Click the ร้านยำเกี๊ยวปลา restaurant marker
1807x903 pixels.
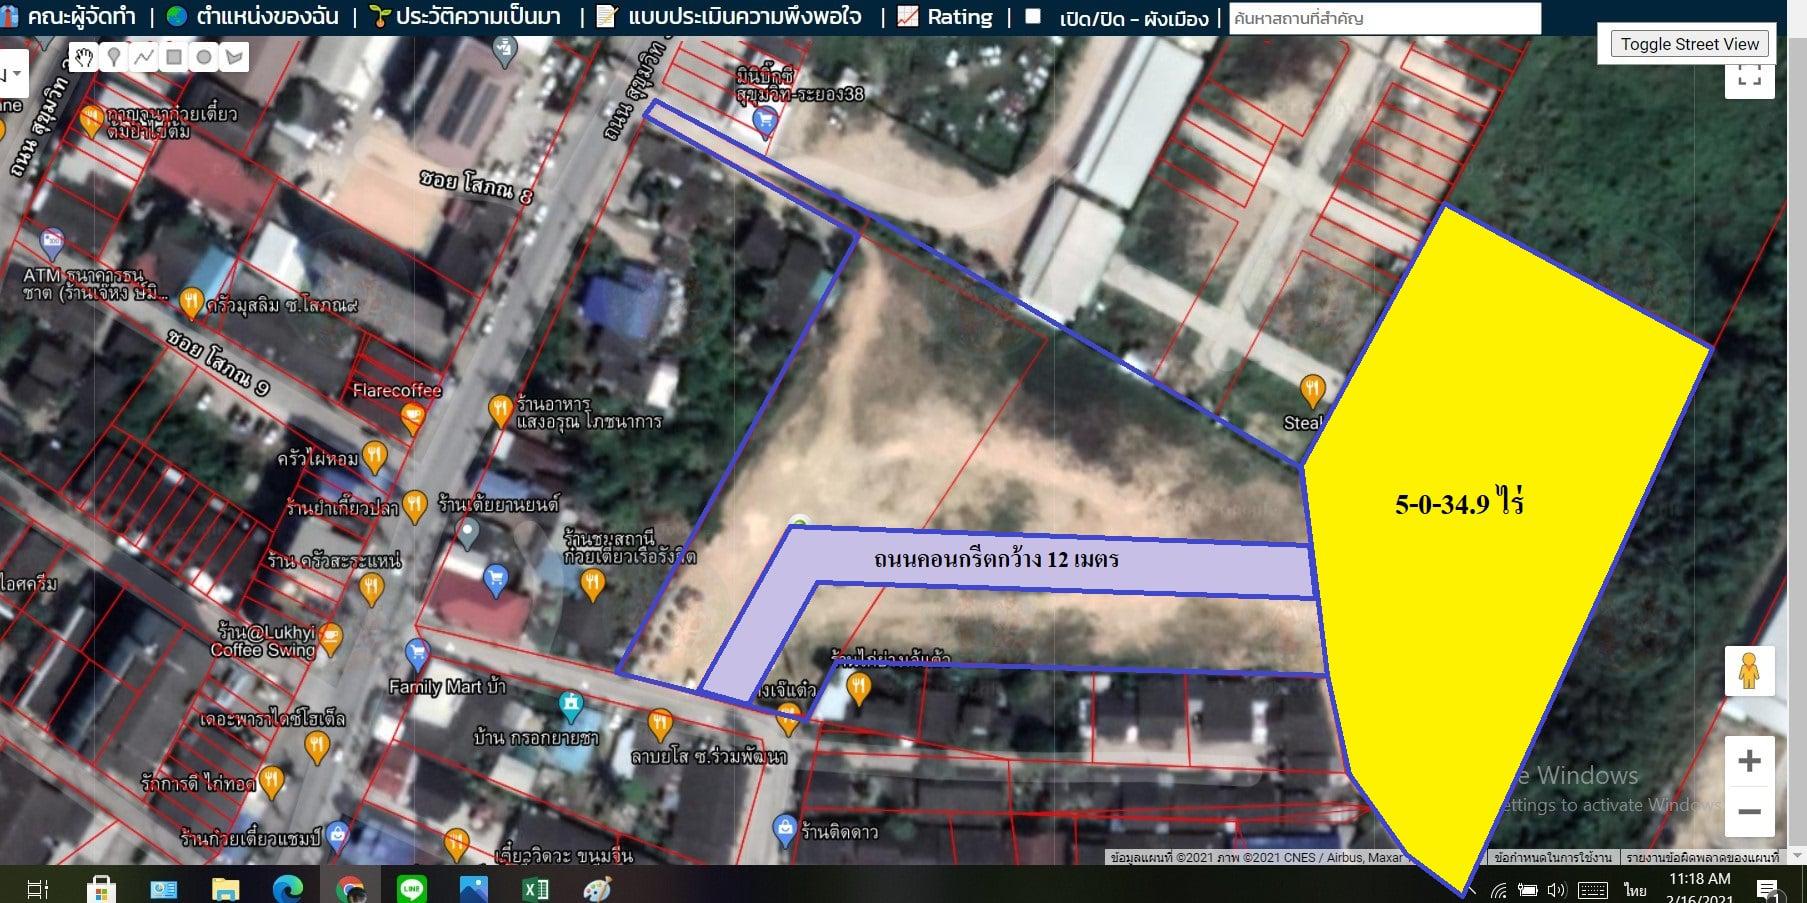click(415, 506)
